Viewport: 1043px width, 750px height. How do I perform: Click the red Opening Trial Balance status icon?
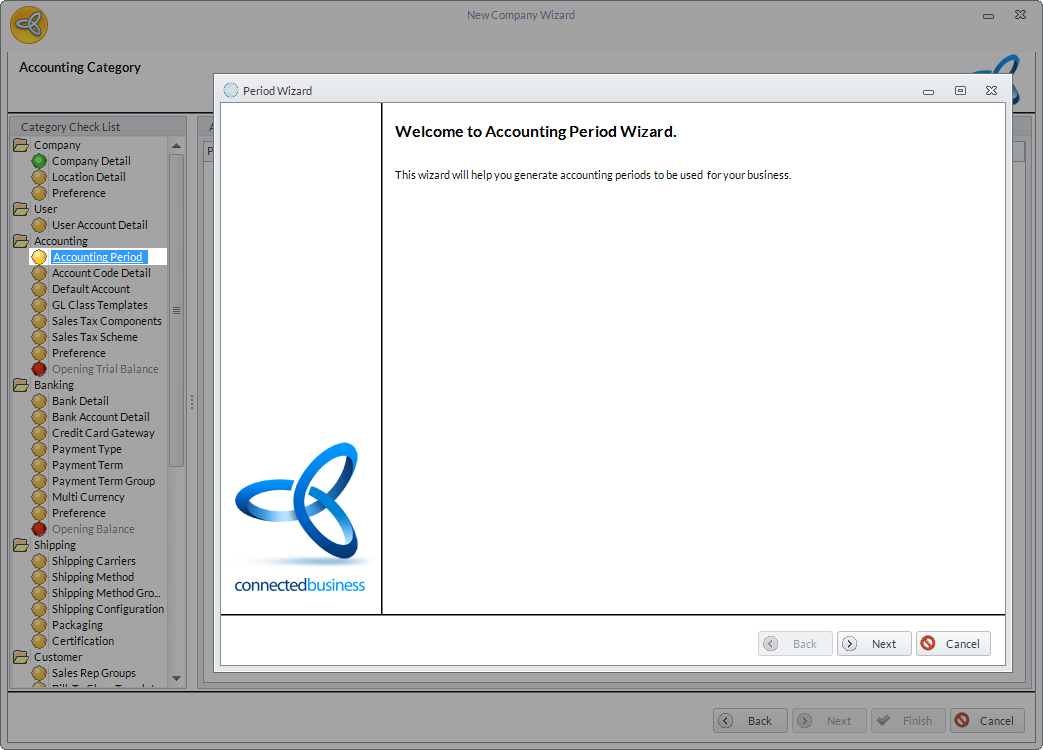tap(39, 369)
